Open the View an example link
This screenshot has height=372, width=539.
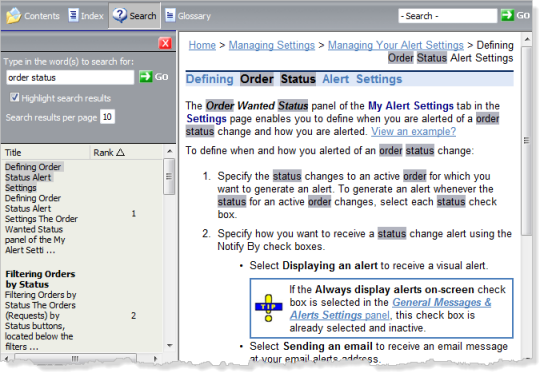pos(413,131)
